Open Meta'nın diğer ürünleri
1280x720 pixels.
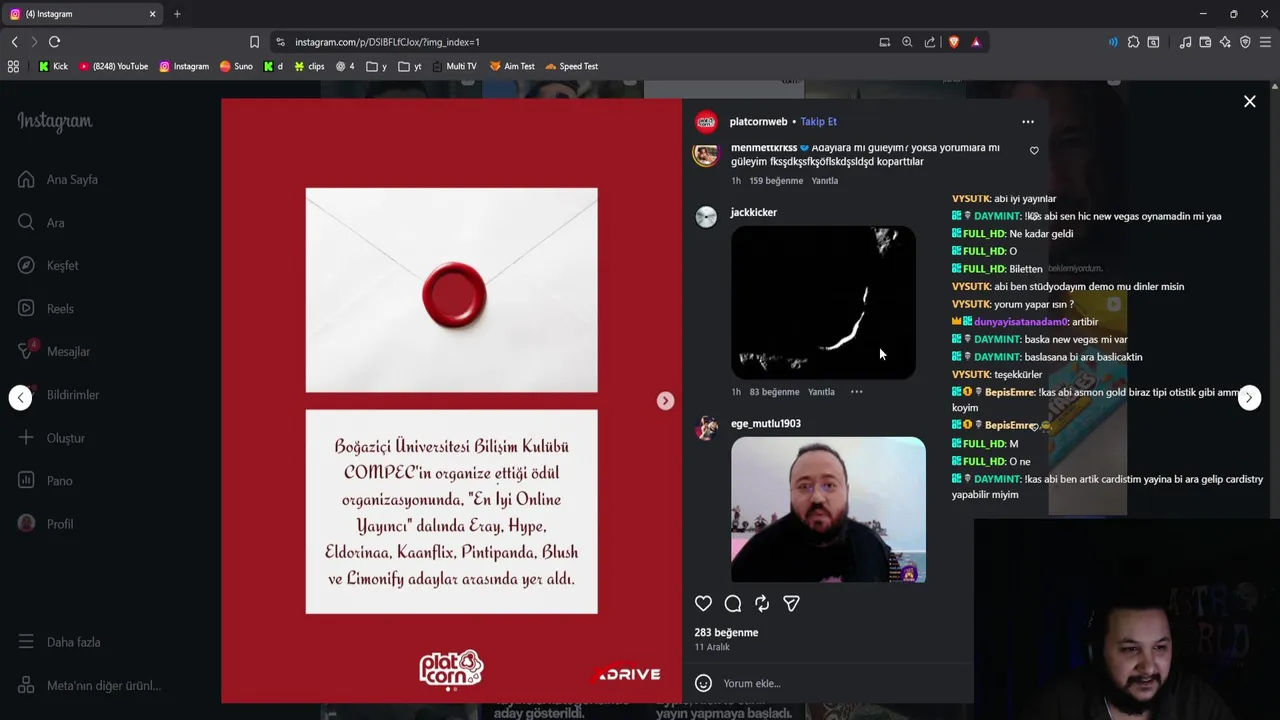tap(90, 686)
